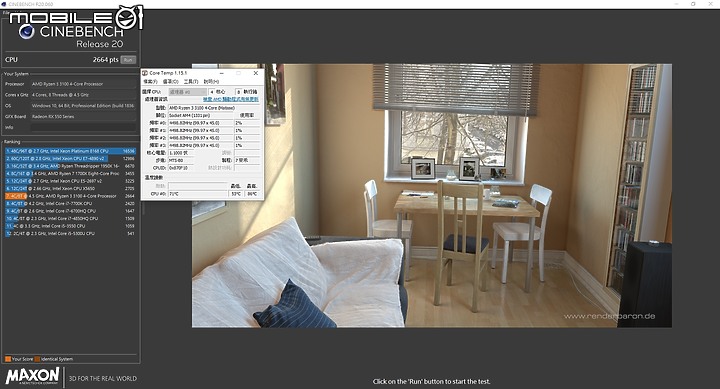Minimize the Cinebench main window
The image size is (720, 389).
click(x=677, y=4)
